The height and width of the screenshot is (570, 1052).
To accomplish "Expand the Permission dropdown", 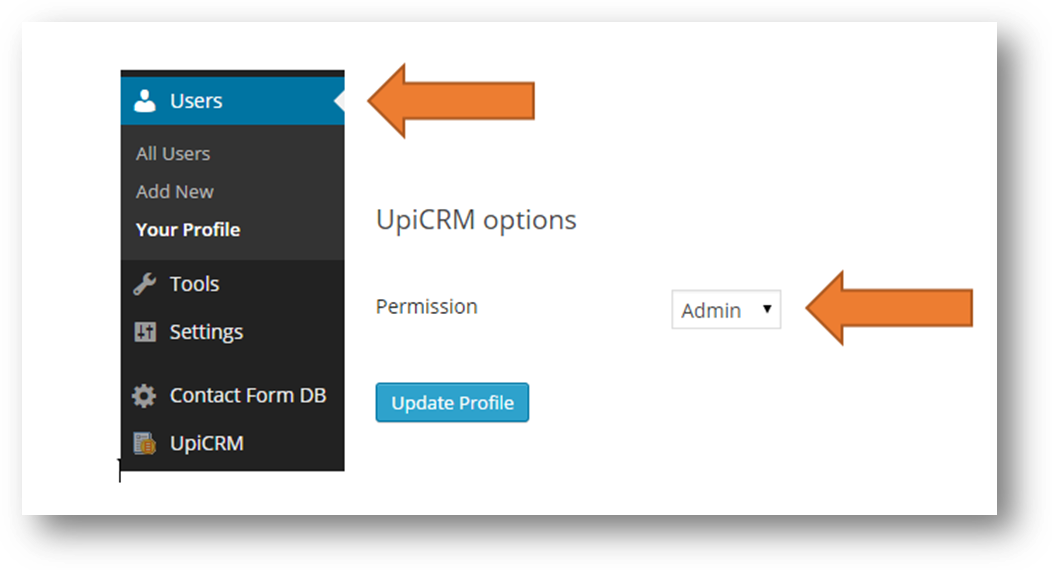I will 726,309.
